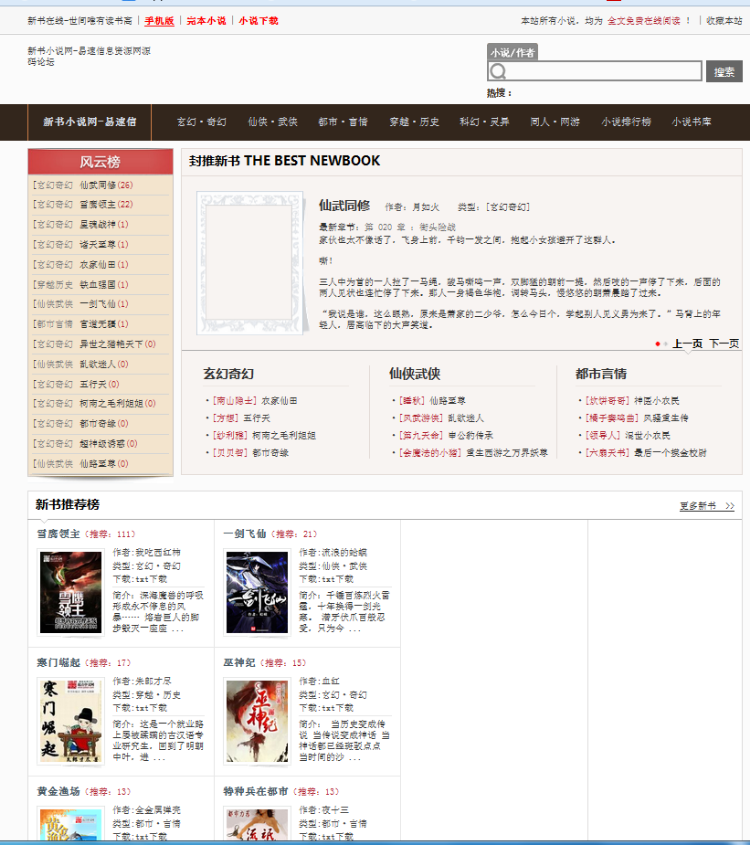Open 黄金渔场 title link
The width and height of the screenshot is (750, 845).
(x=58, y=792)
